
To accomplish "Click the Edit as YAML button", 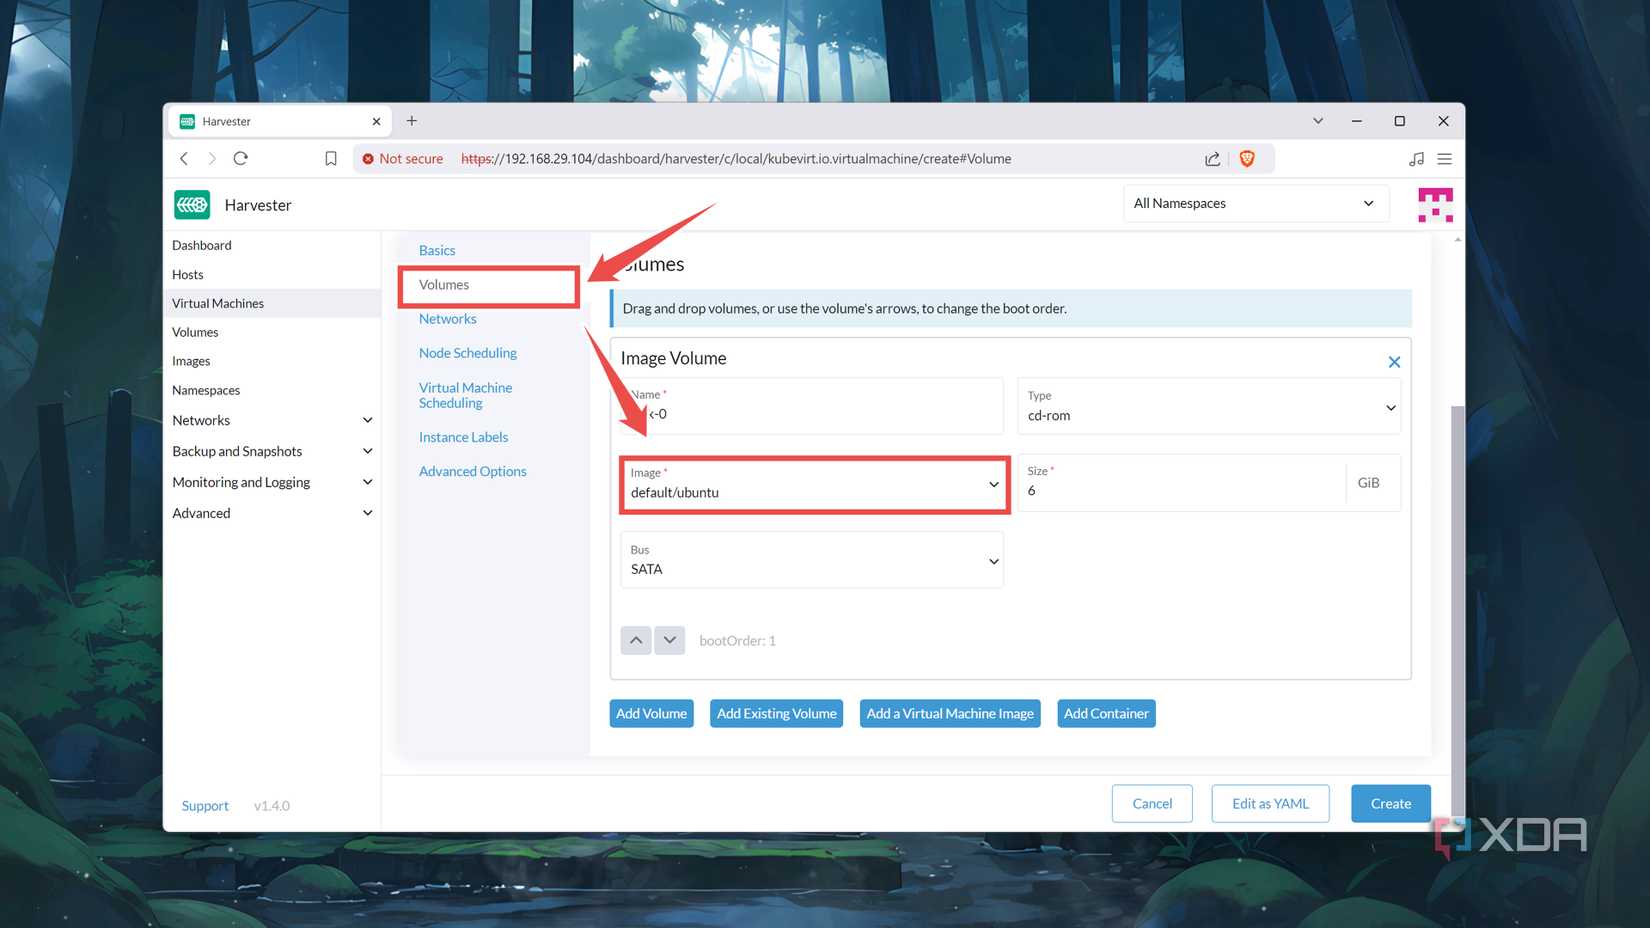I will (1270, 803).
